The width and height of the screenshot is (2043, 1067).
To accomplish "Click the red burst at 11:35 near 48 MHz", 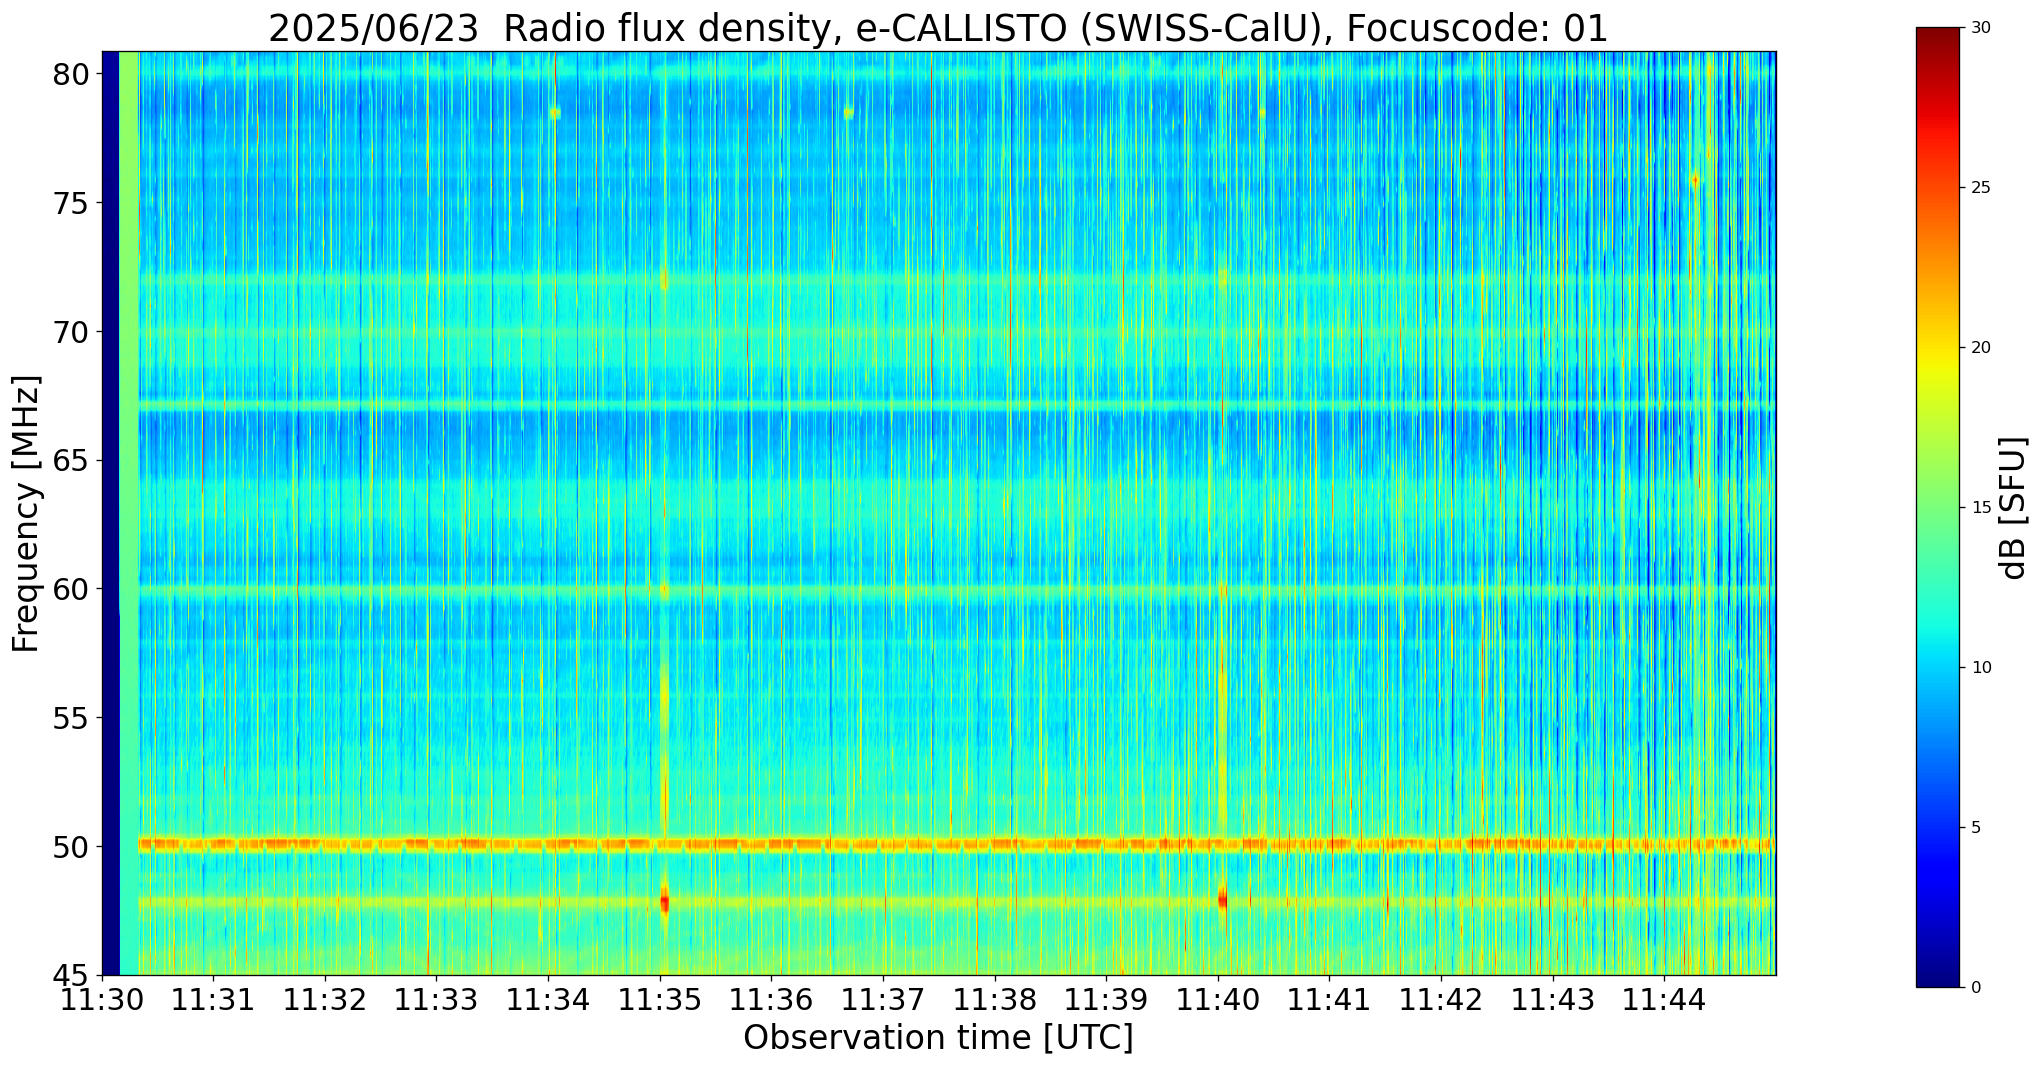I will 664,900.
